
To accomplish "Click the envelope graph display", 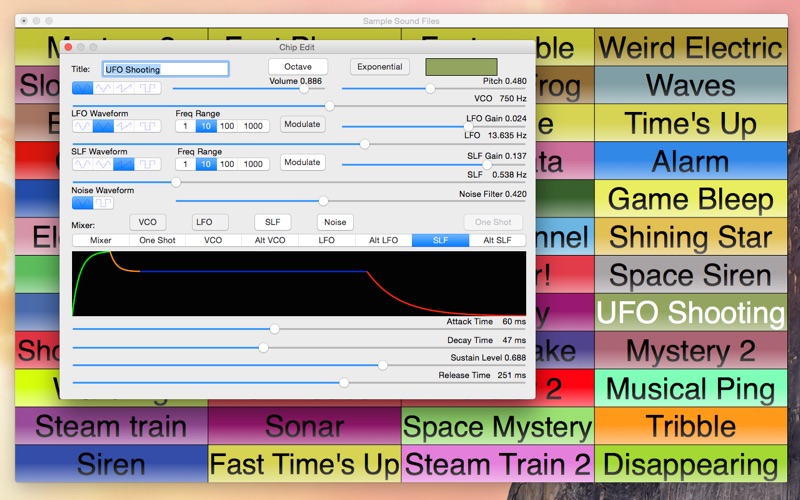I will [x=299, y=283].
